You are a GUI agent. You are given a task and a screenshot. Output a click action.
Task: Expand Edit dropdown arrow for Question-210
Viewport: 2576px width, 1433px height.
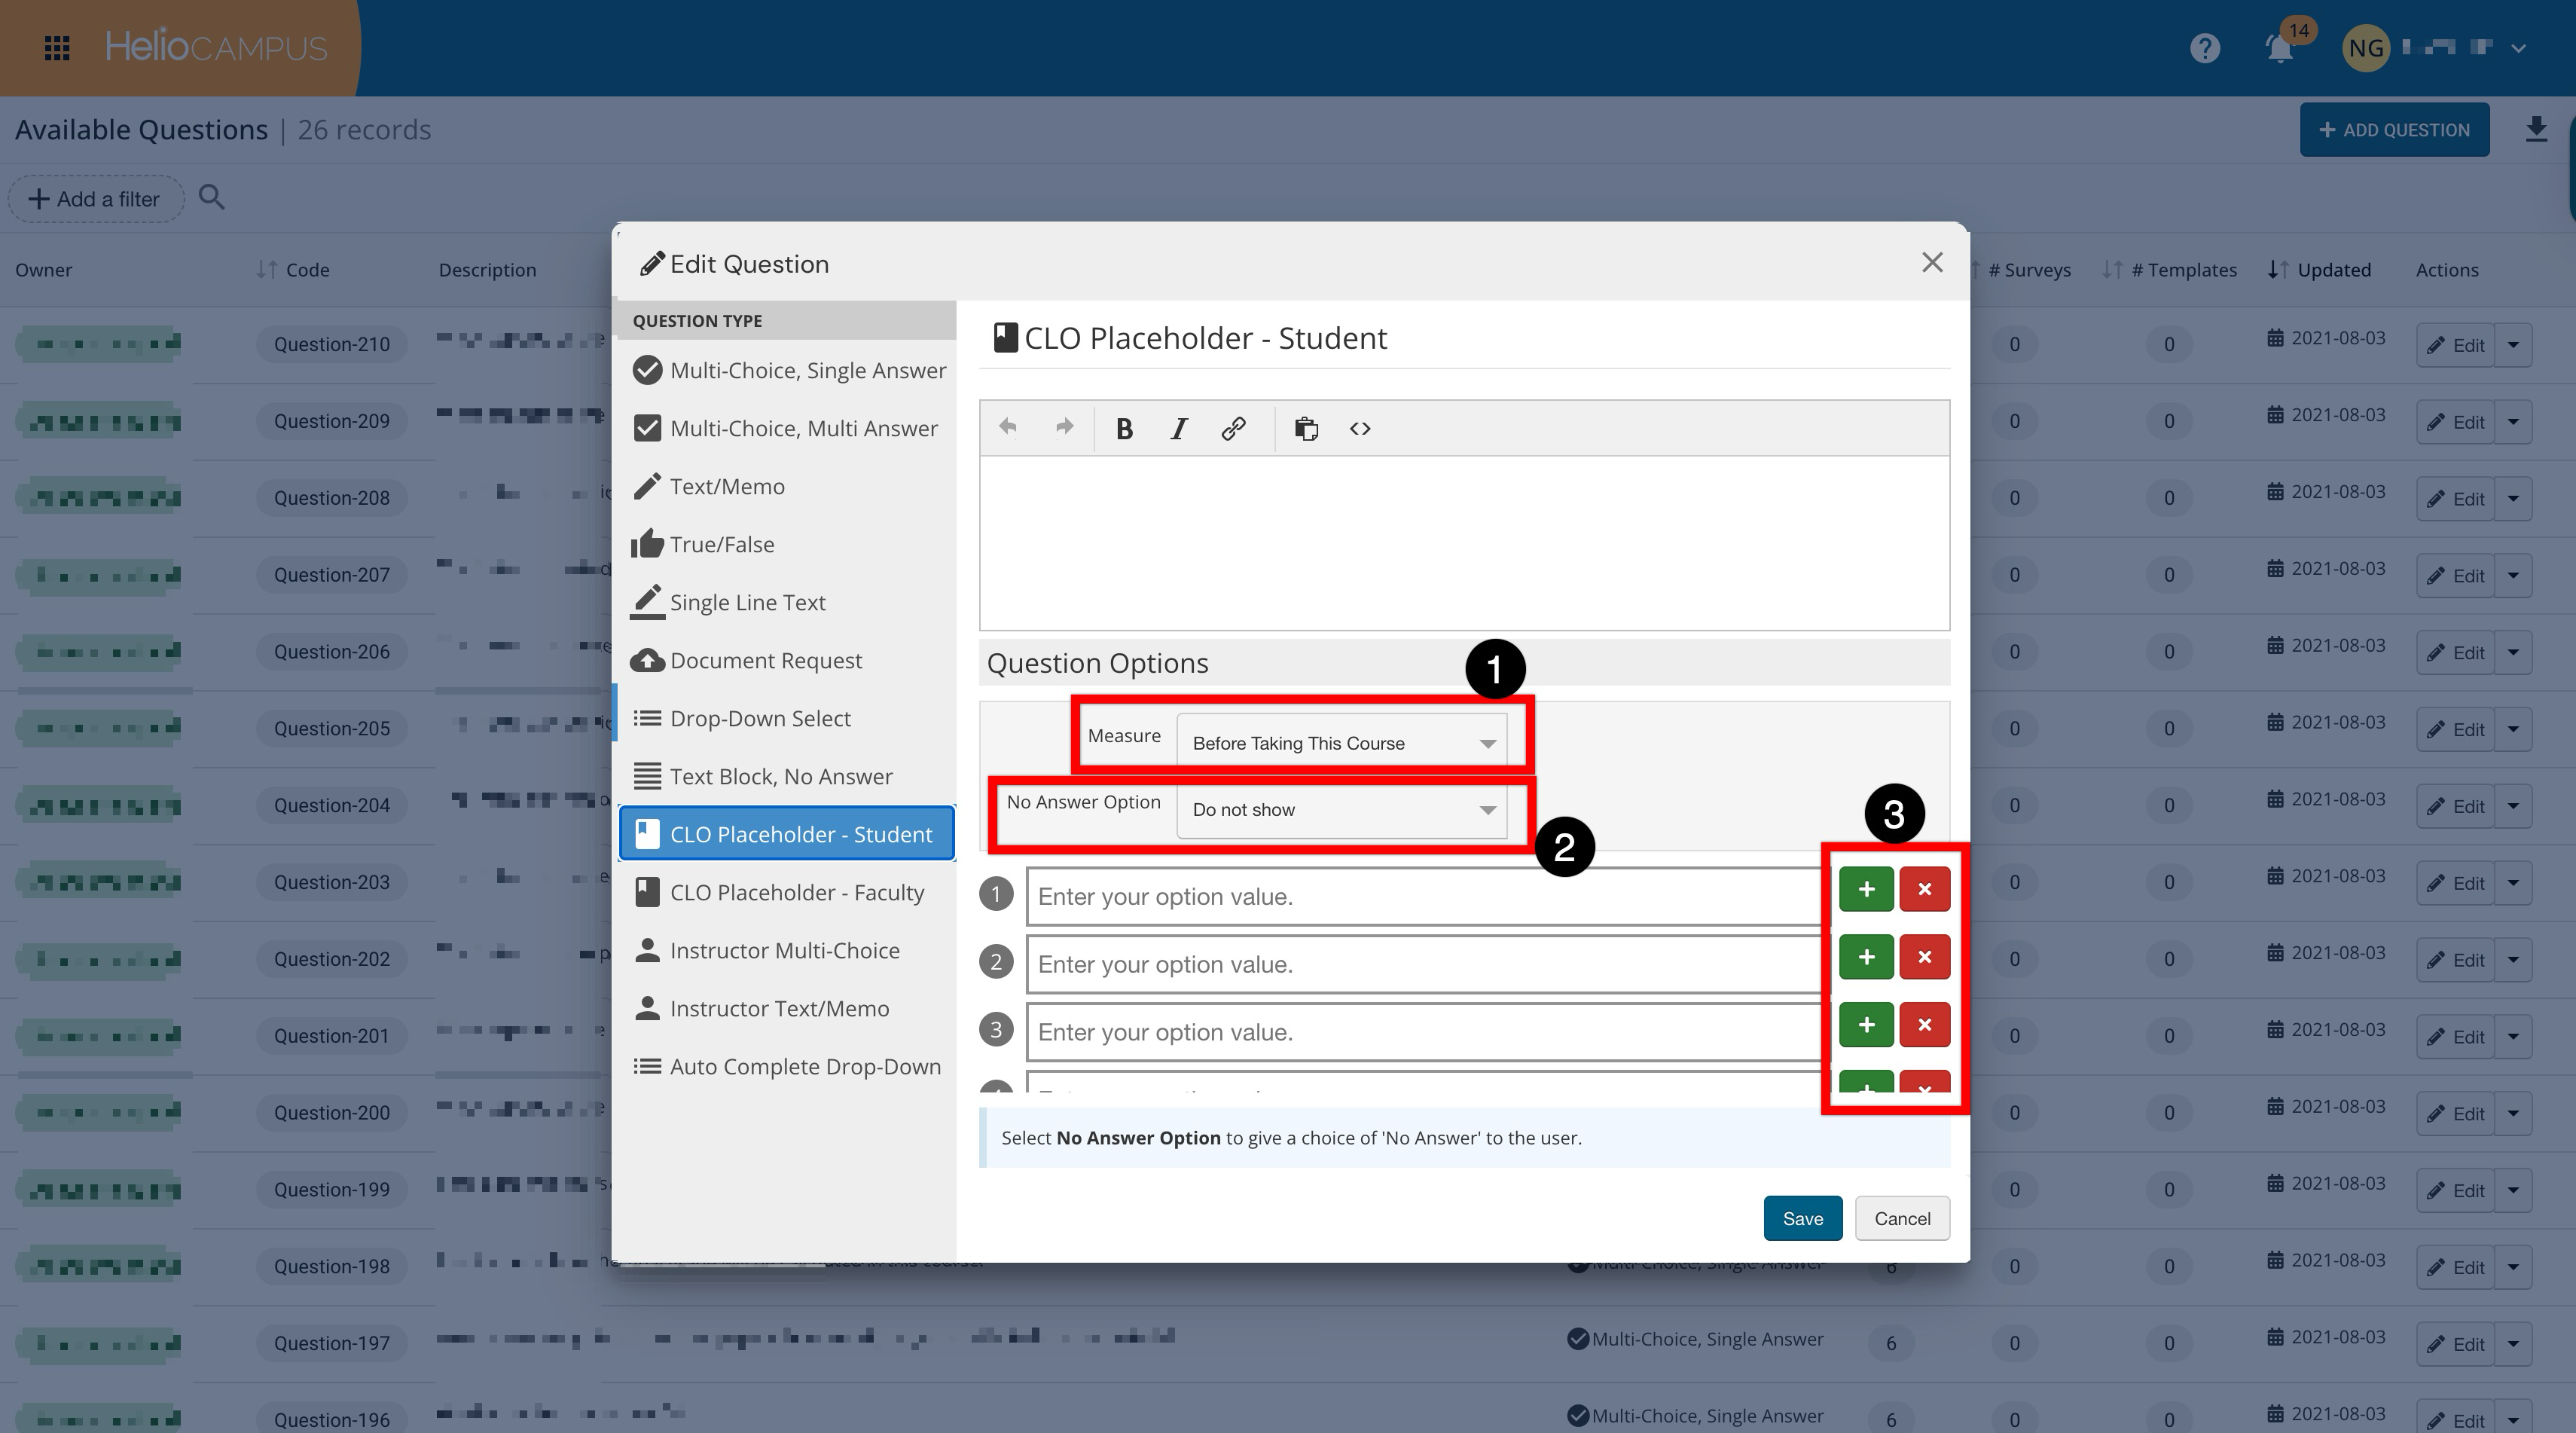click(x=2513, y=345)
